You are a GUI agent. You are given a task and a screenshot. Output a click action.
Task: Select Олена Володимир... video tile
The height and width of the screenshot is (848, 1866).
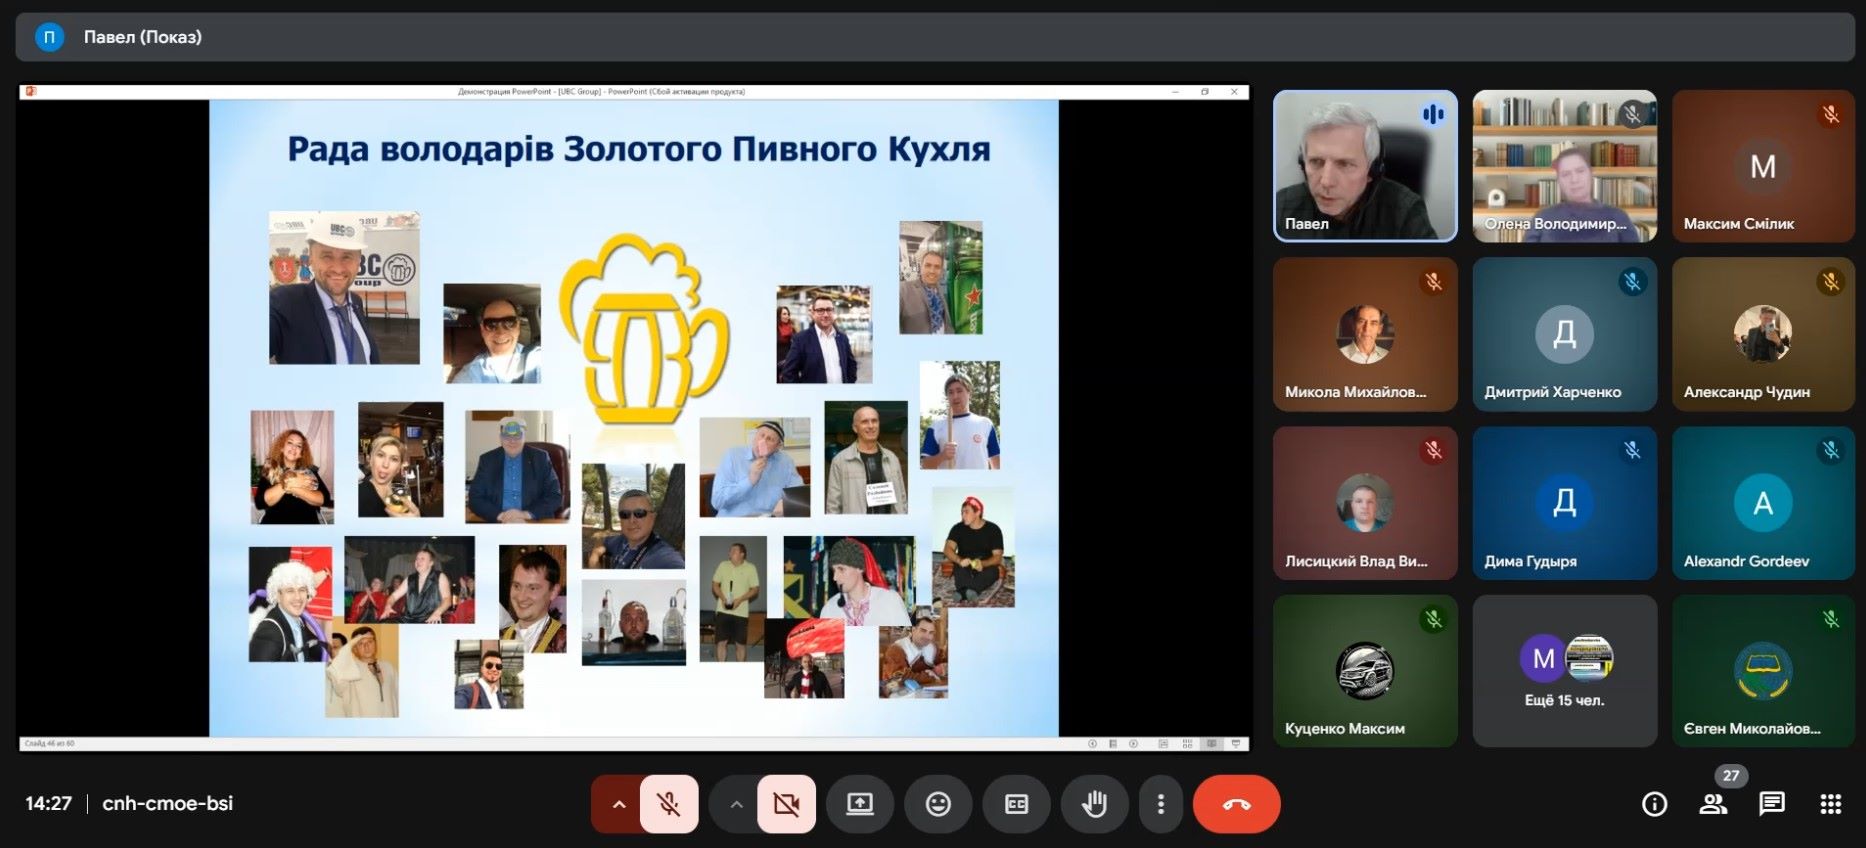[x=1564, y=166]
